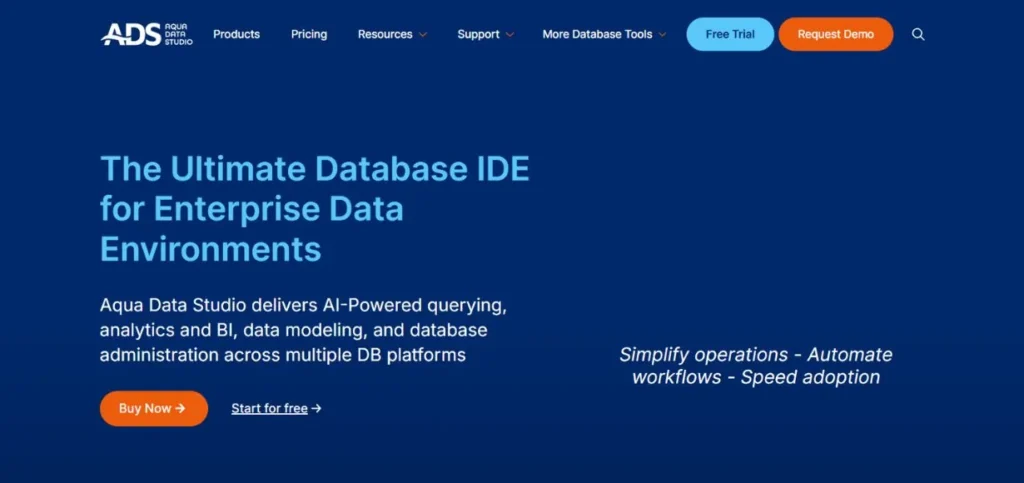Expand the Support dropdown chevron
1024x483 pixels.
coord(510,35)
